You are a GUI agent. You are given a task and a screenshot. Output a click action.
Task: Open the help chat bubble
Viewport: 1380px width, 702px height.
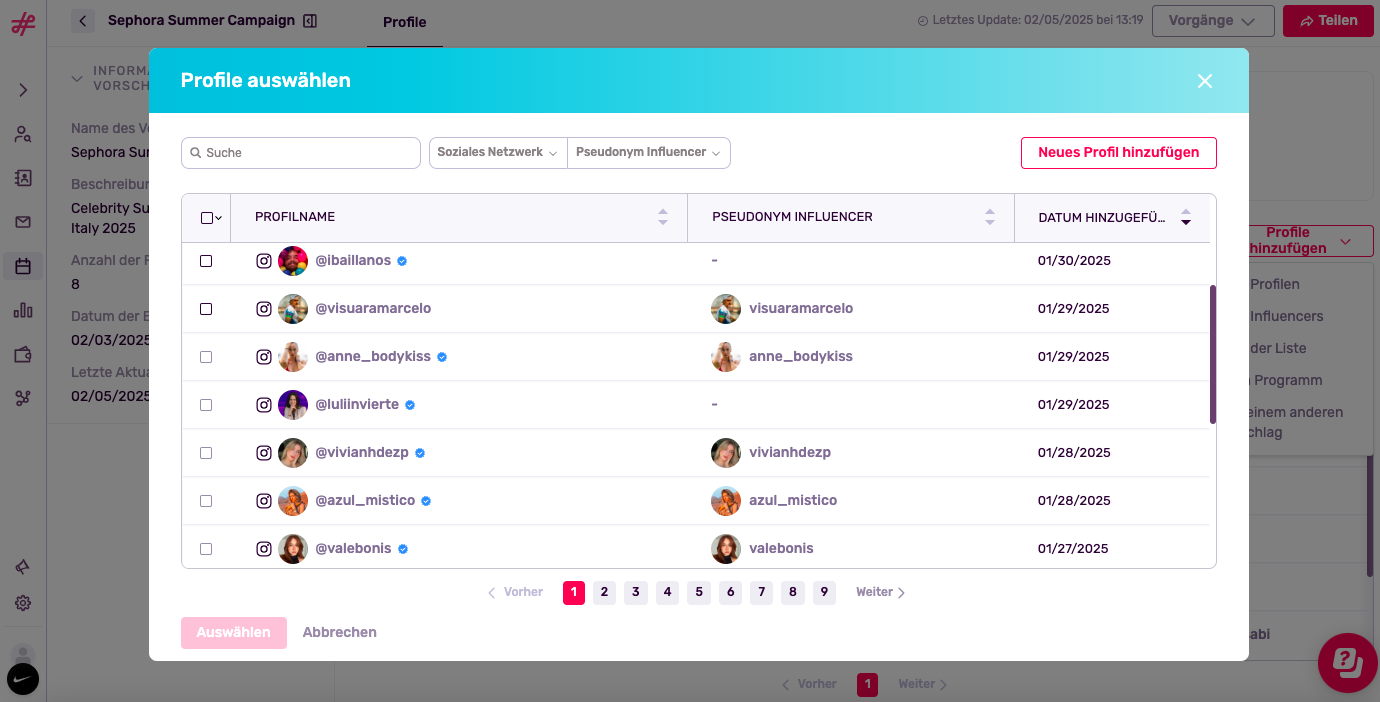click(x=1347, y=662)
